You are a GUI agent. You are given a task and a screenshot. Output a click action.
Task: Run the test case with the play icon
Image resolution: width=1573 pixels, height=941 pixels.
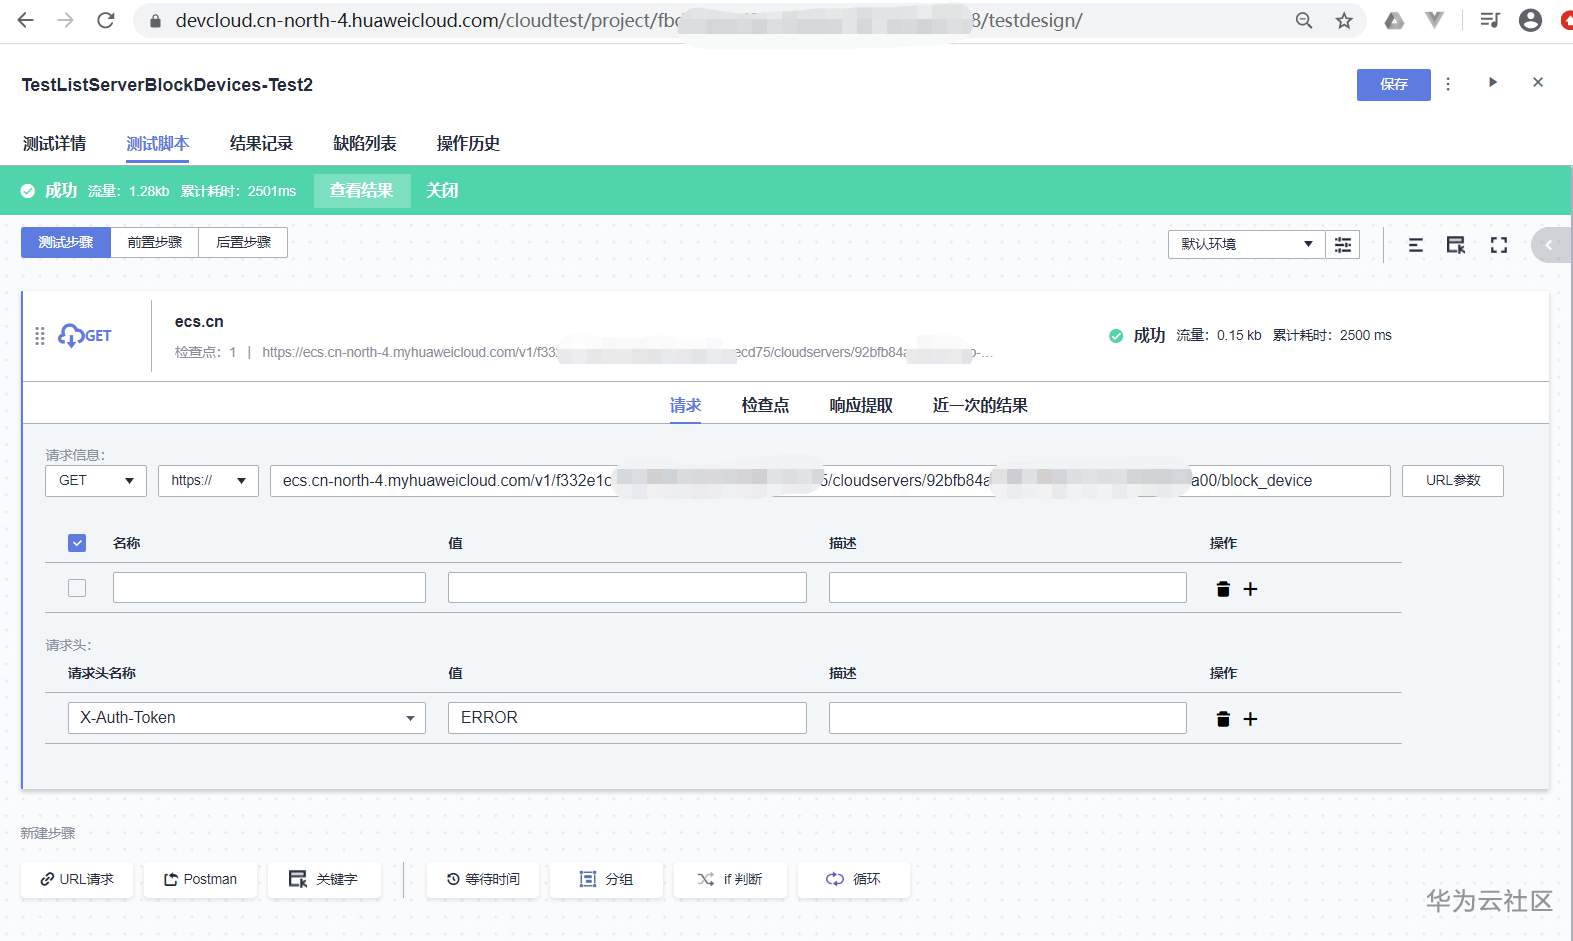click(x=1492, y=83)
